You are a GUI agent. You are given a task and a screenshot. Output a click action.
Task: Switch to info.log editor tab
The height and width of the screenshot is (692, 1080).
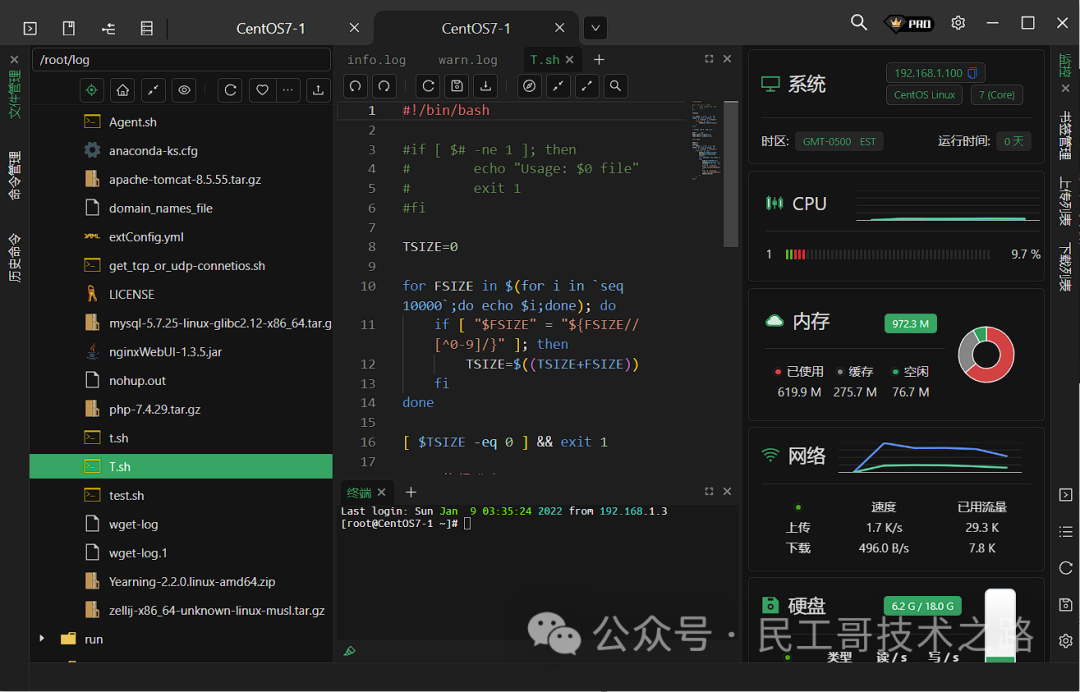coord(376,60)
